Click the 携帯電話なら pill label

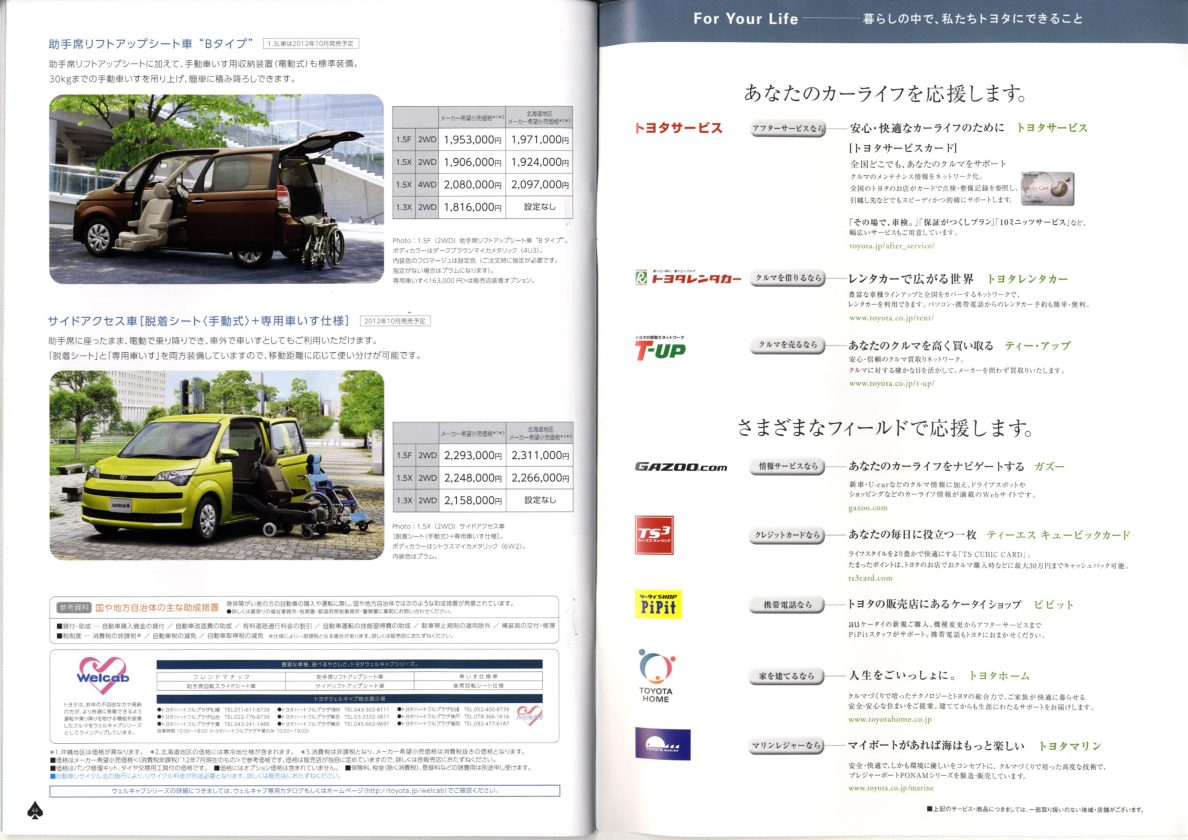click(788, 604)
